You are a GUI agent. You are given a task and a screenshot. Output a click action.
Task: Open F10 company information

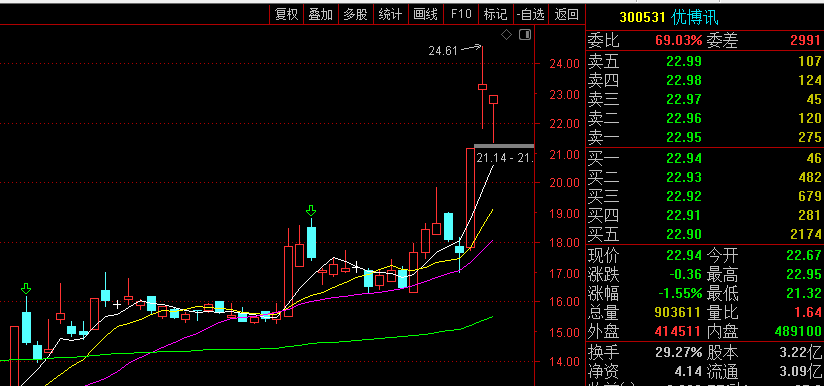461,14
